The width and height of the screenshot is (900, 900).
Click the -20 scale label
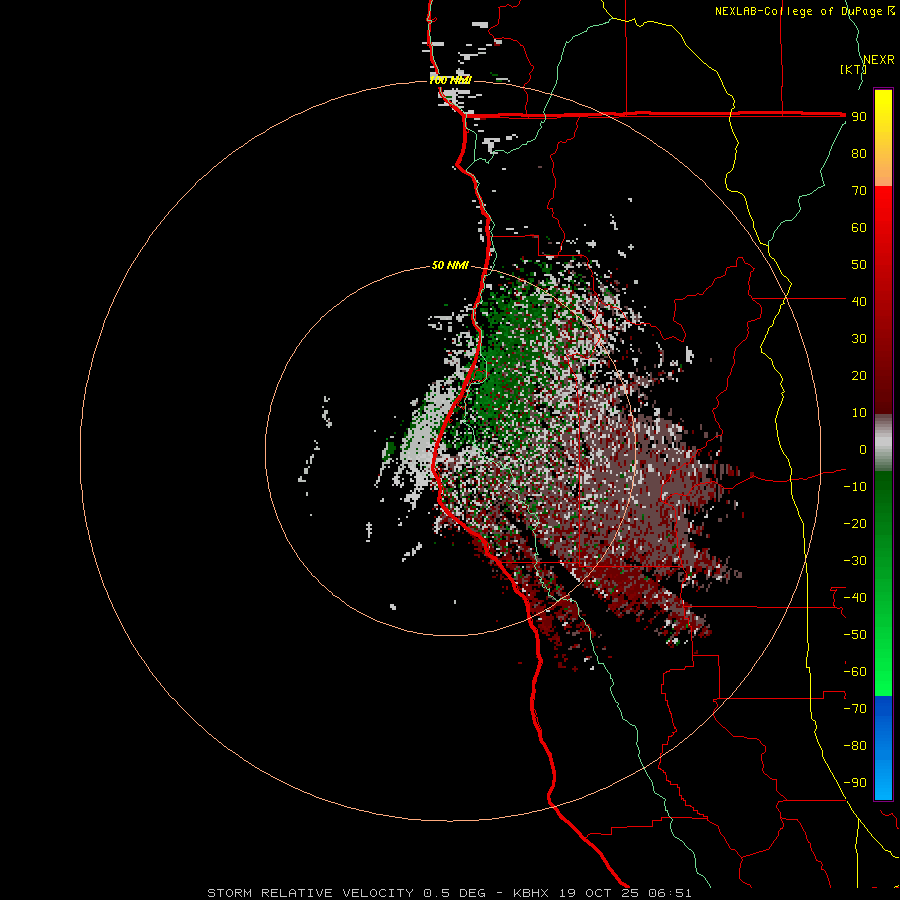(x=855, y=524)
